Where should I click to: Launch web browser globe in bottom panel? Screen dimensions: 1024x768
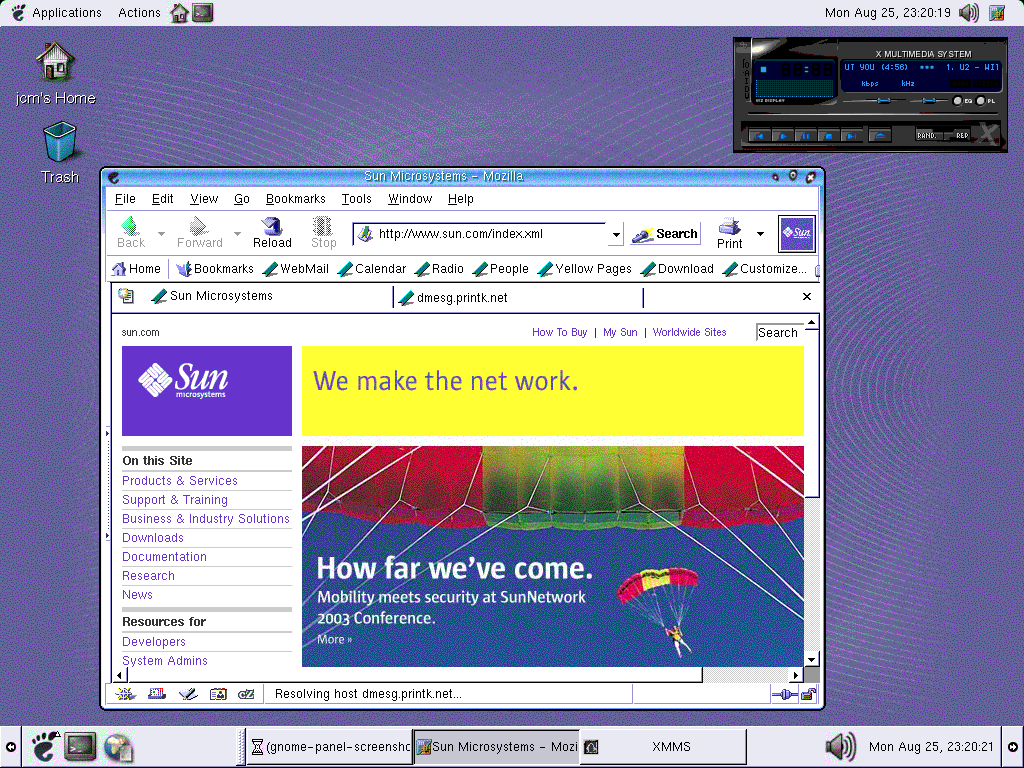(118, 747)
